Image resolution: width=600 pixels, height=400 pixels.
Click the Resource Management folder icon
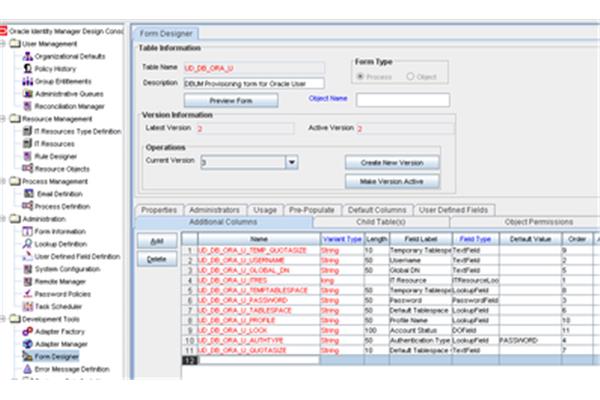click(15, 118)
